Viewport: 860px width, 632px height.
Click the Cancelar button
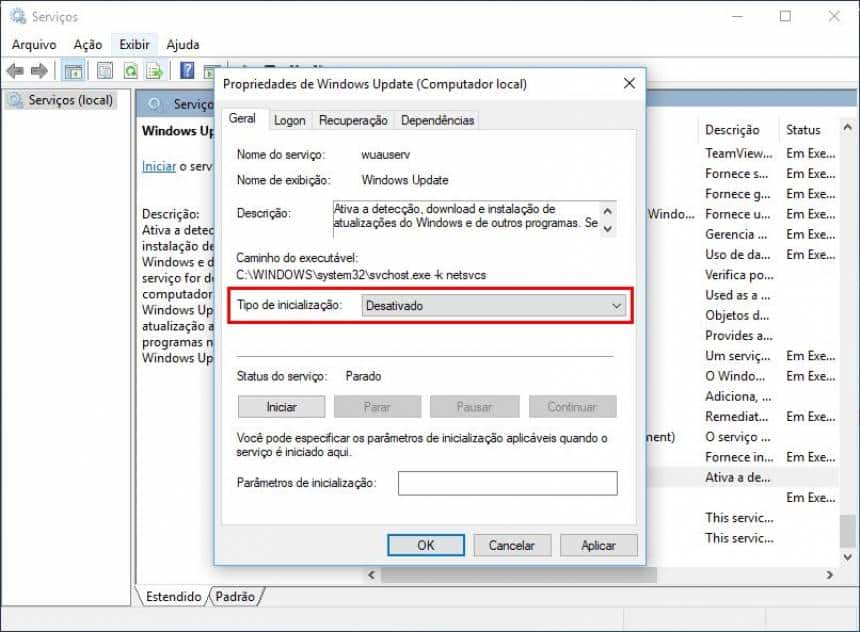tap(512, 545)
